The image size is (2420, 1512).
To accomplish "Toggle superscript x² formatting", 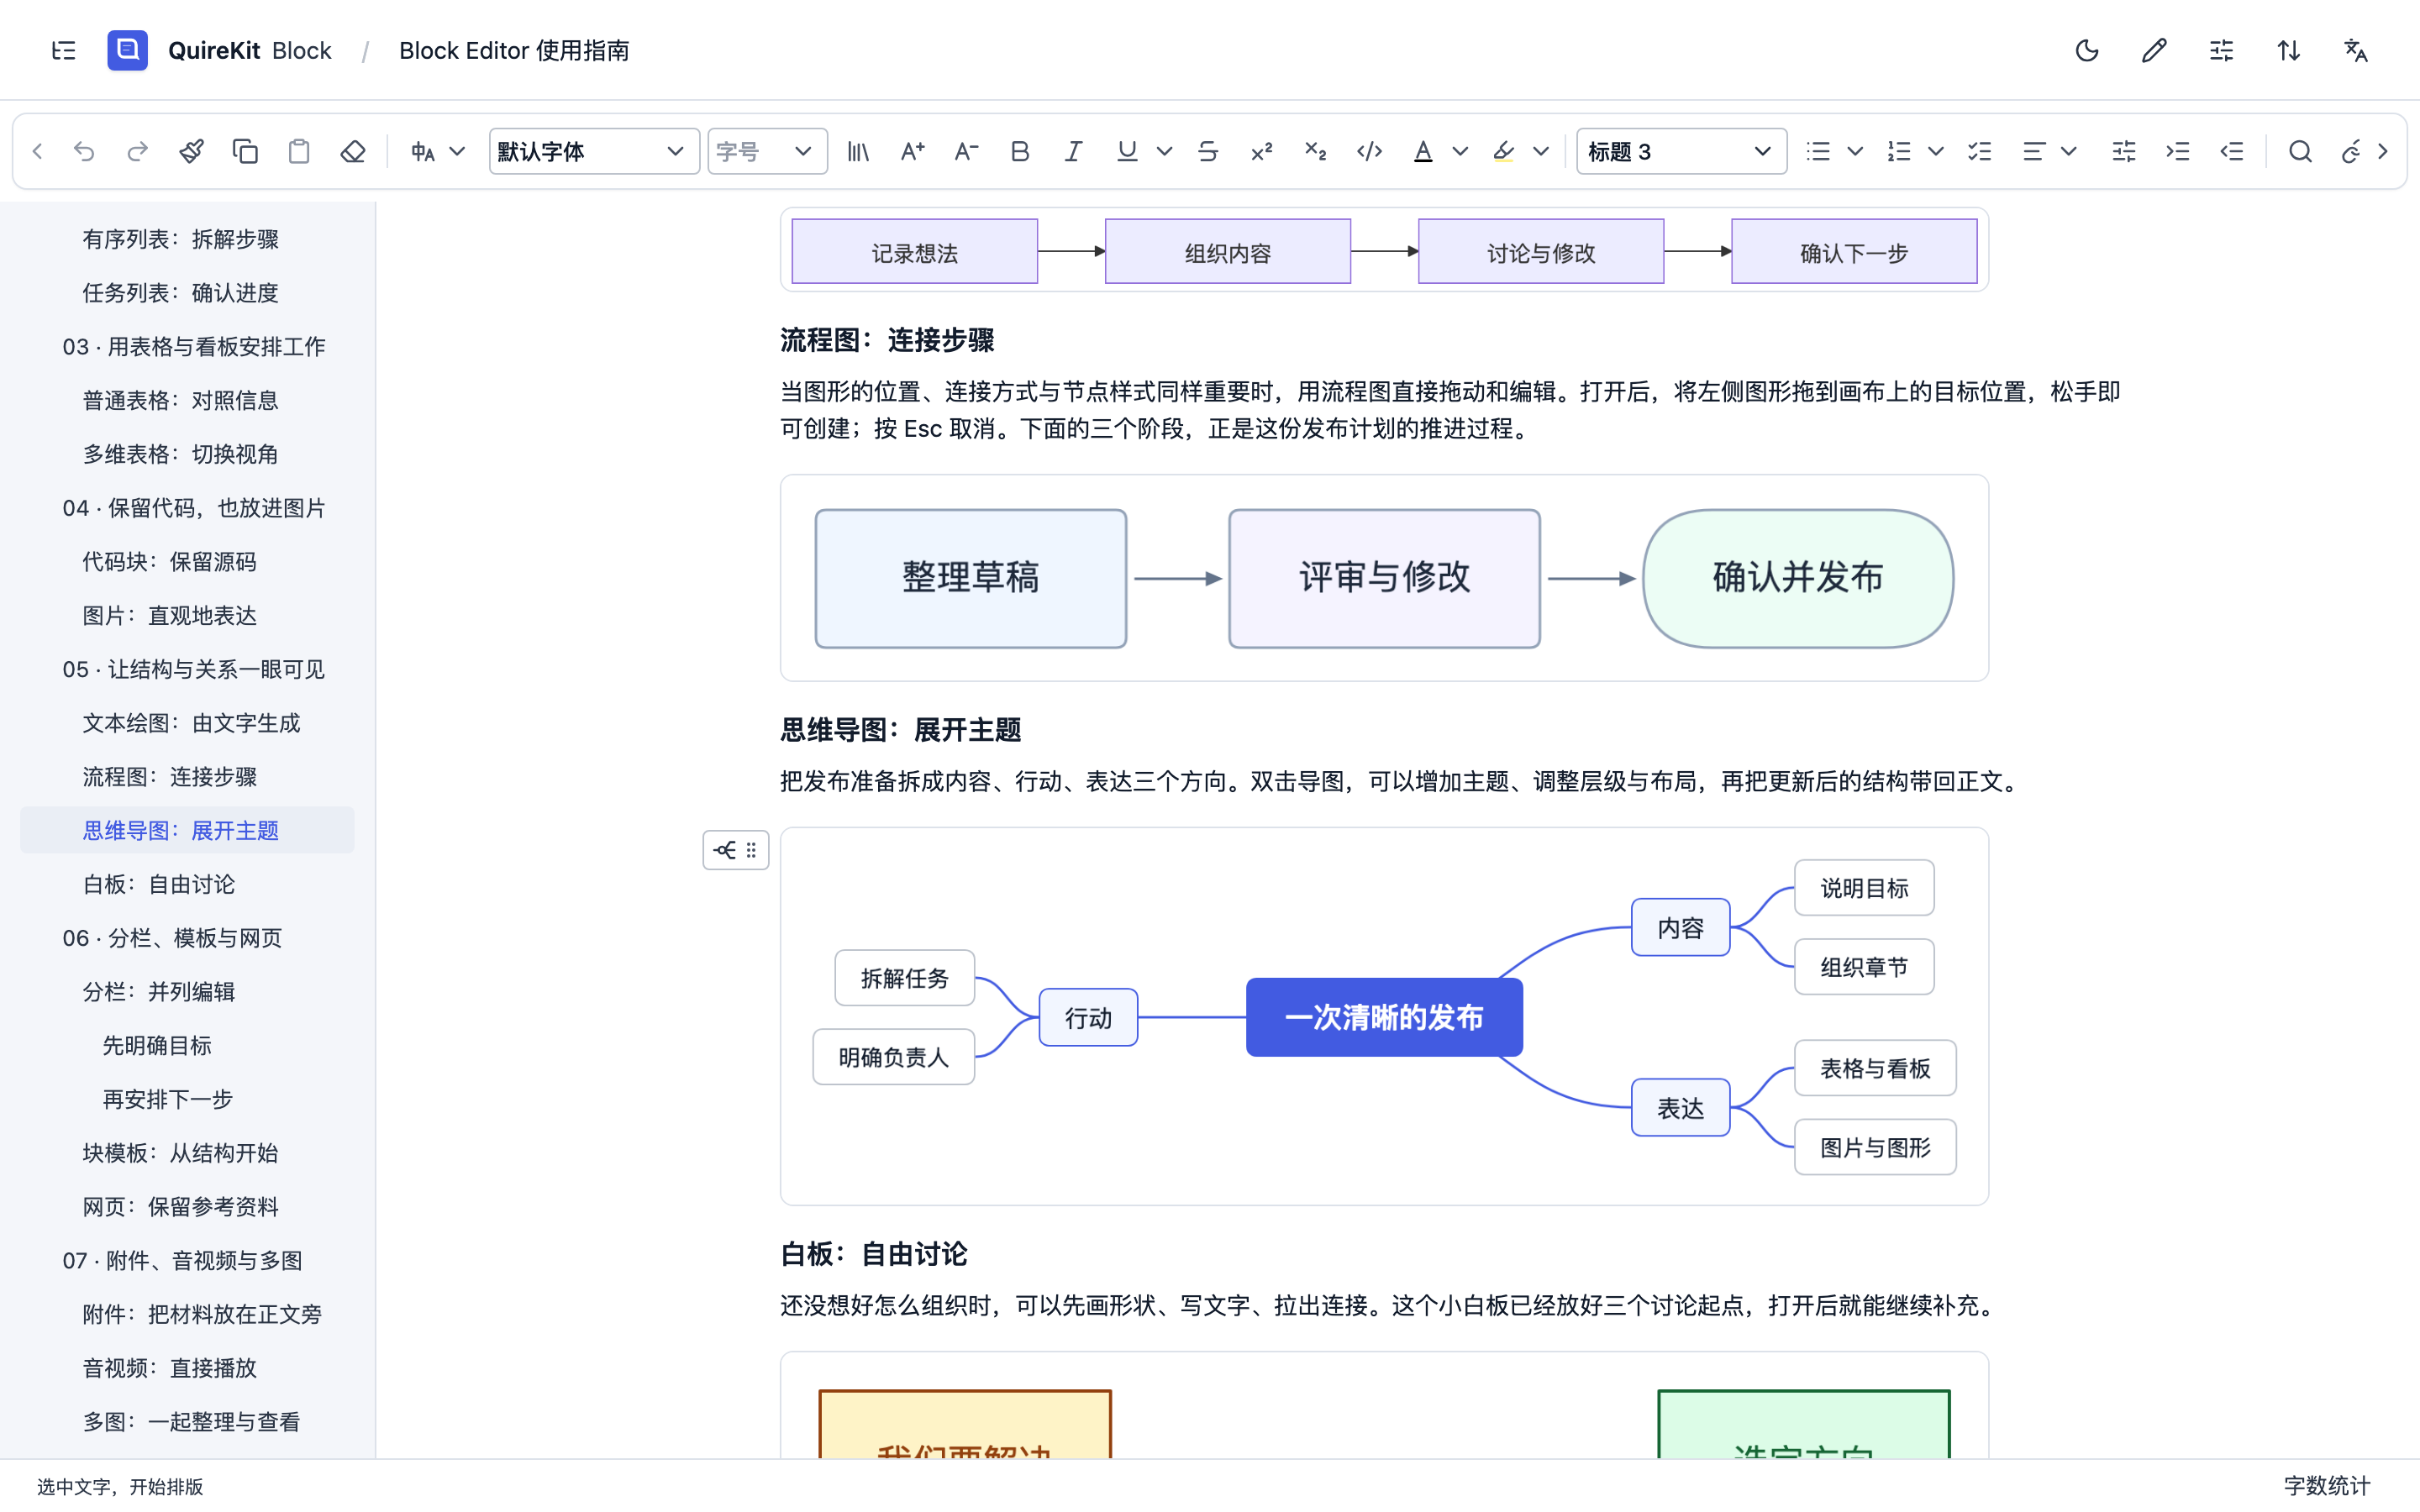I will pos(1262,151).
